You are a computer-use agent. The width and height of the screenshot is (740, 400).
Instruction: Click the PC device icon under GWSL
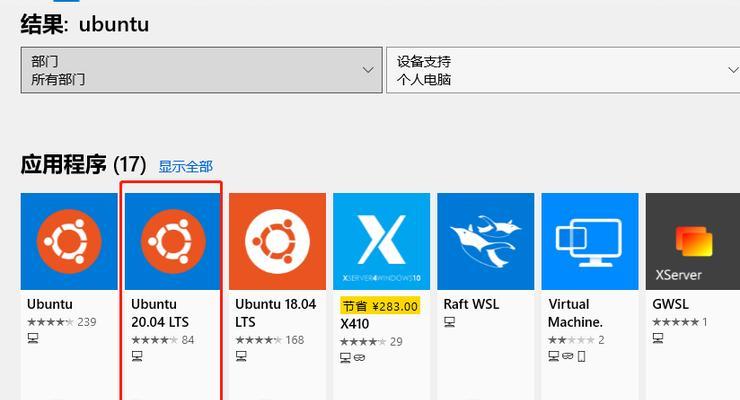coord(658,338)
